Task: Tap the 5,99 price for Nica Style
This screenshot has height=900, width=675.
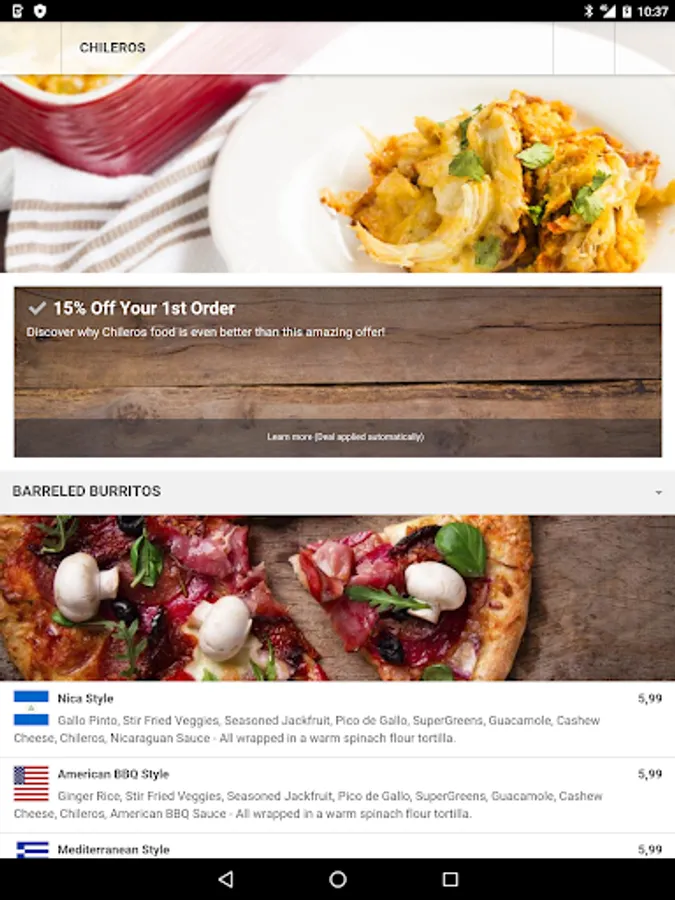Action: tap(650, 699)
